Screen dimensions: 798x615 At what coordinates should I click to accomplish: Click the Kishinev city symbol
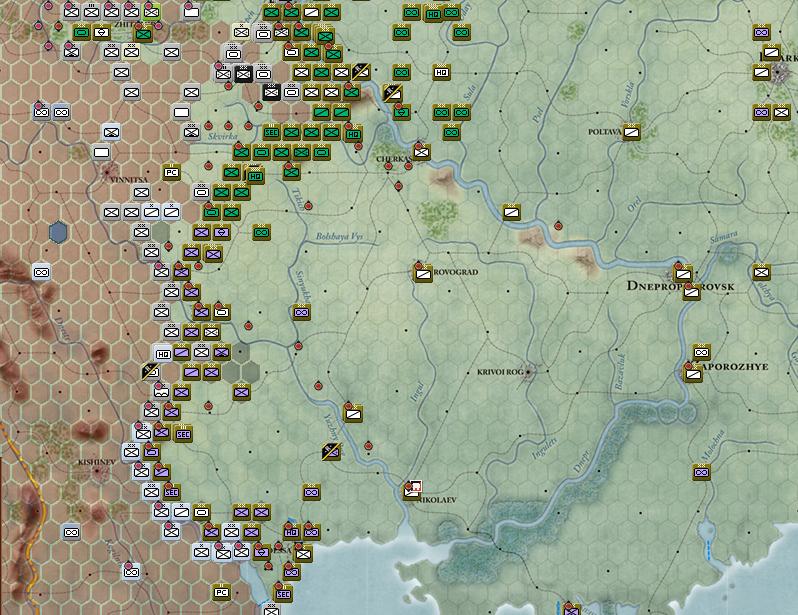(x=98, y=471)
